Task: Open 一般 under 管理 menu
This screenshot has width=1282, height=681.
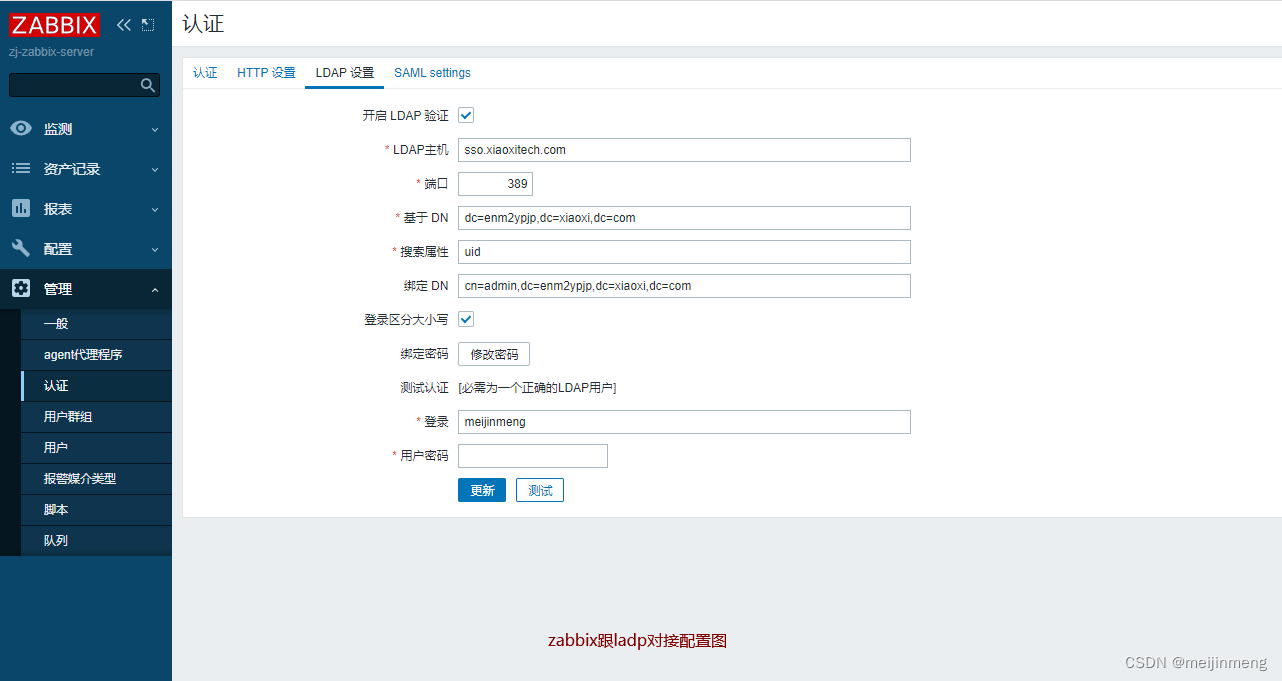Action: (96, 324)
